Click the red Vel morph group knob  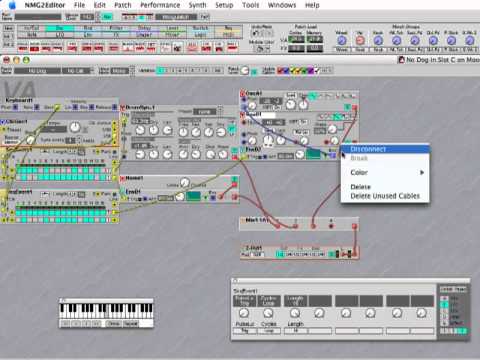[x=360, y=40]
